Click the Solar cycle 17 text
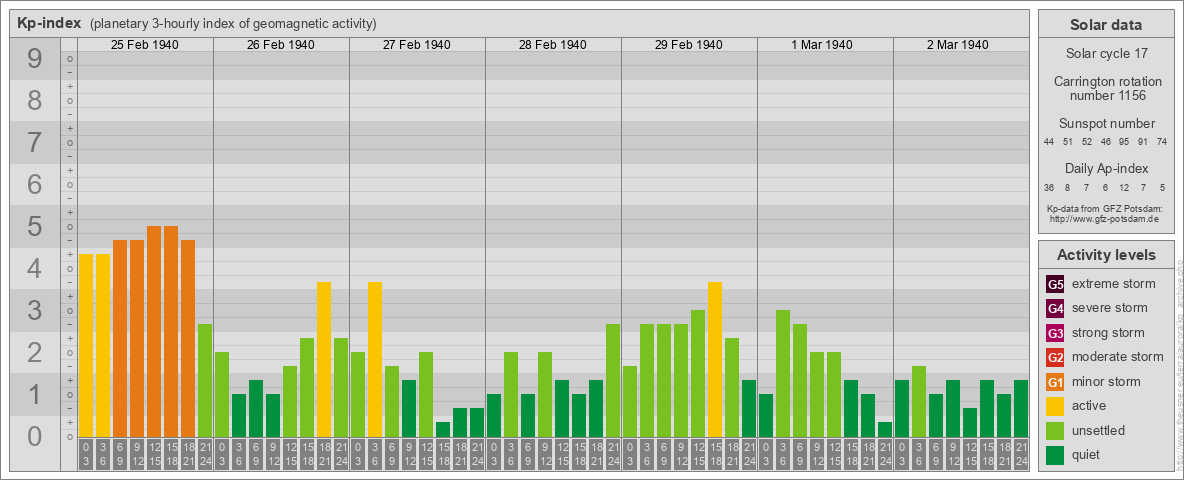Viewport: 1184px width, 480px height. tap(1105, 54)
